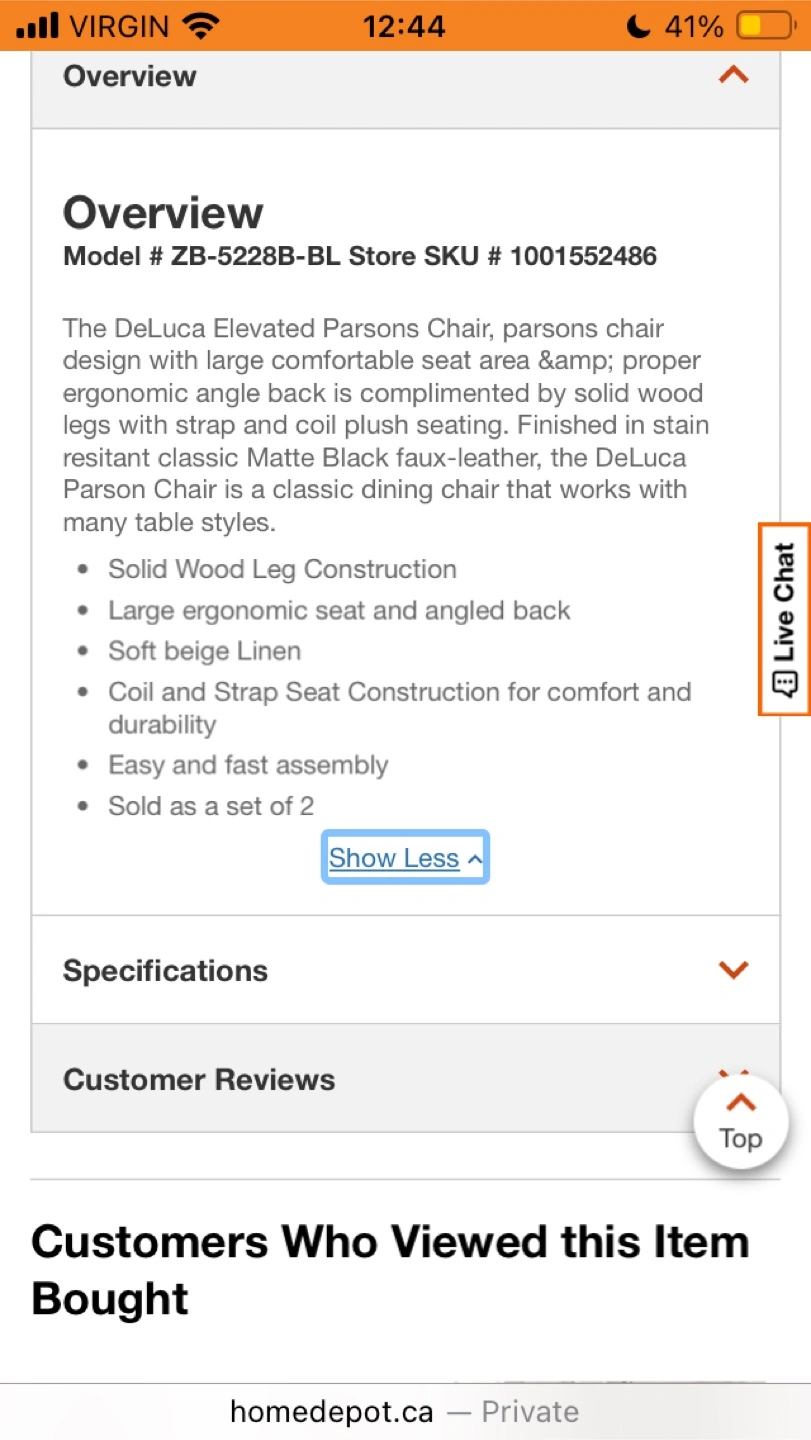Click the up arrow above Top
Viewport: 811px width, 1440px height.
740,1103
